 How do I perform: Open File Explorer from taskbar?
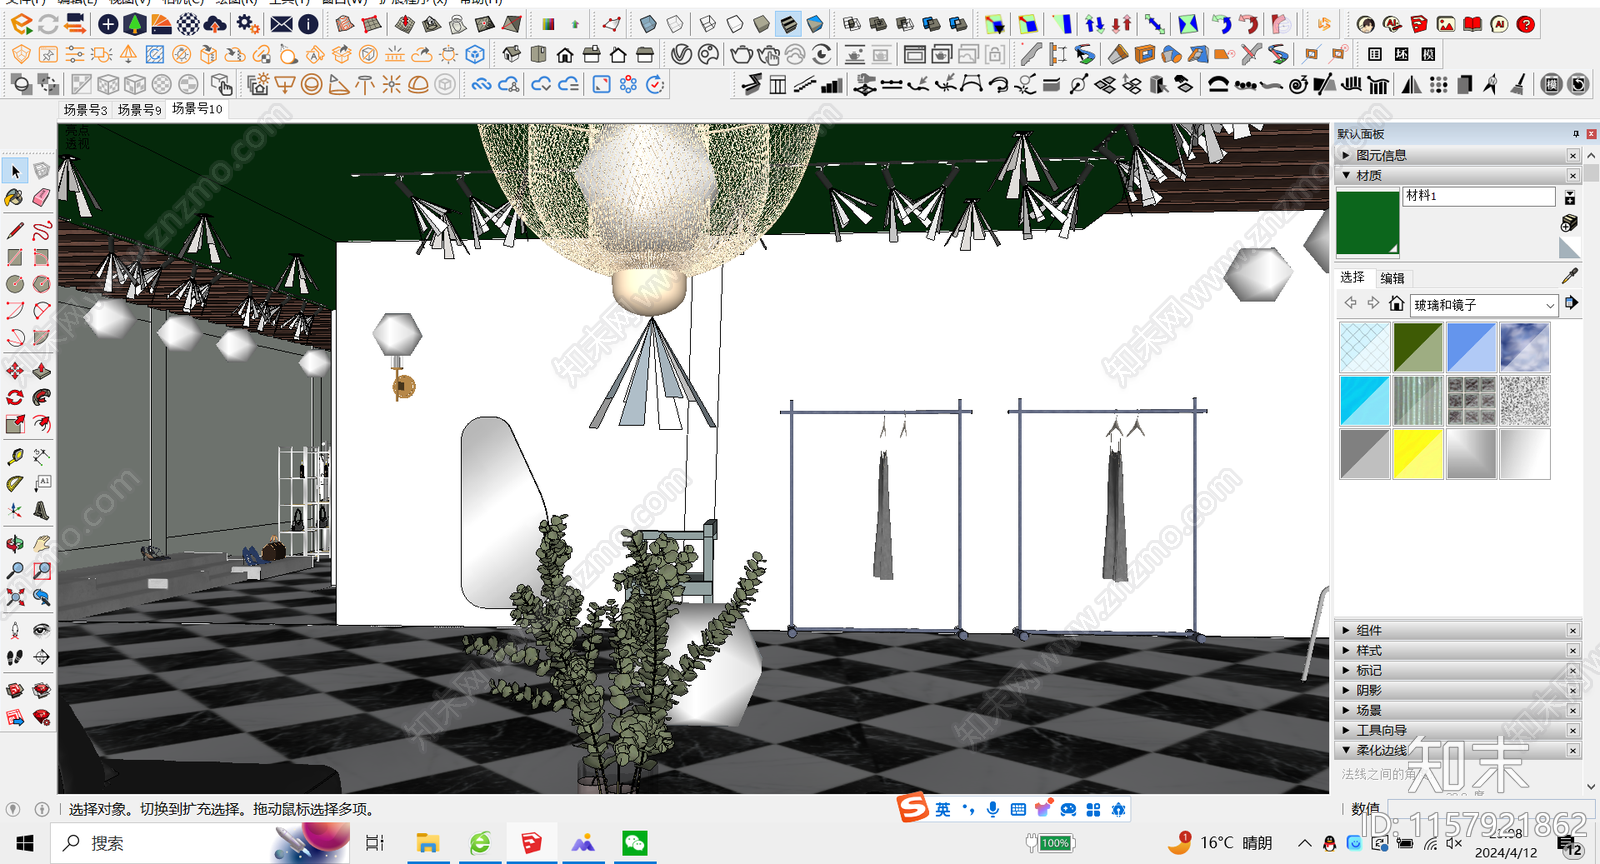coord(428,843)
